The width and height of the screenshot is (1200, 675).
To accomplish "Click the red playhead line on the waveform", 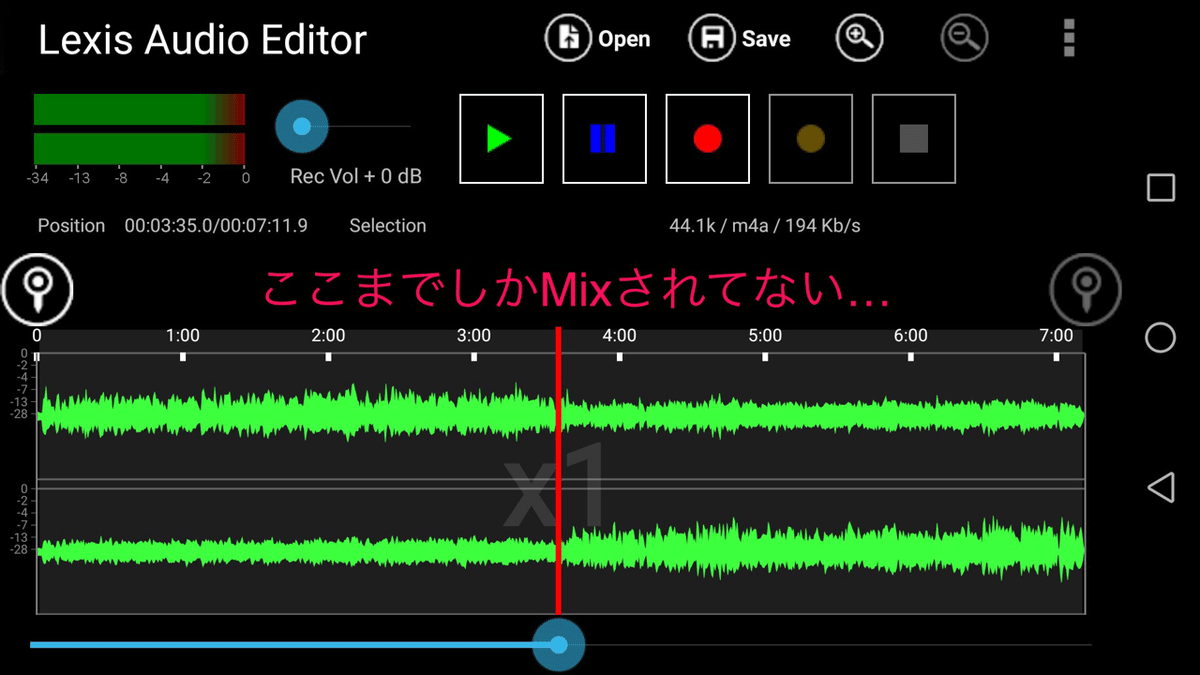I will (x=558, y=470).
